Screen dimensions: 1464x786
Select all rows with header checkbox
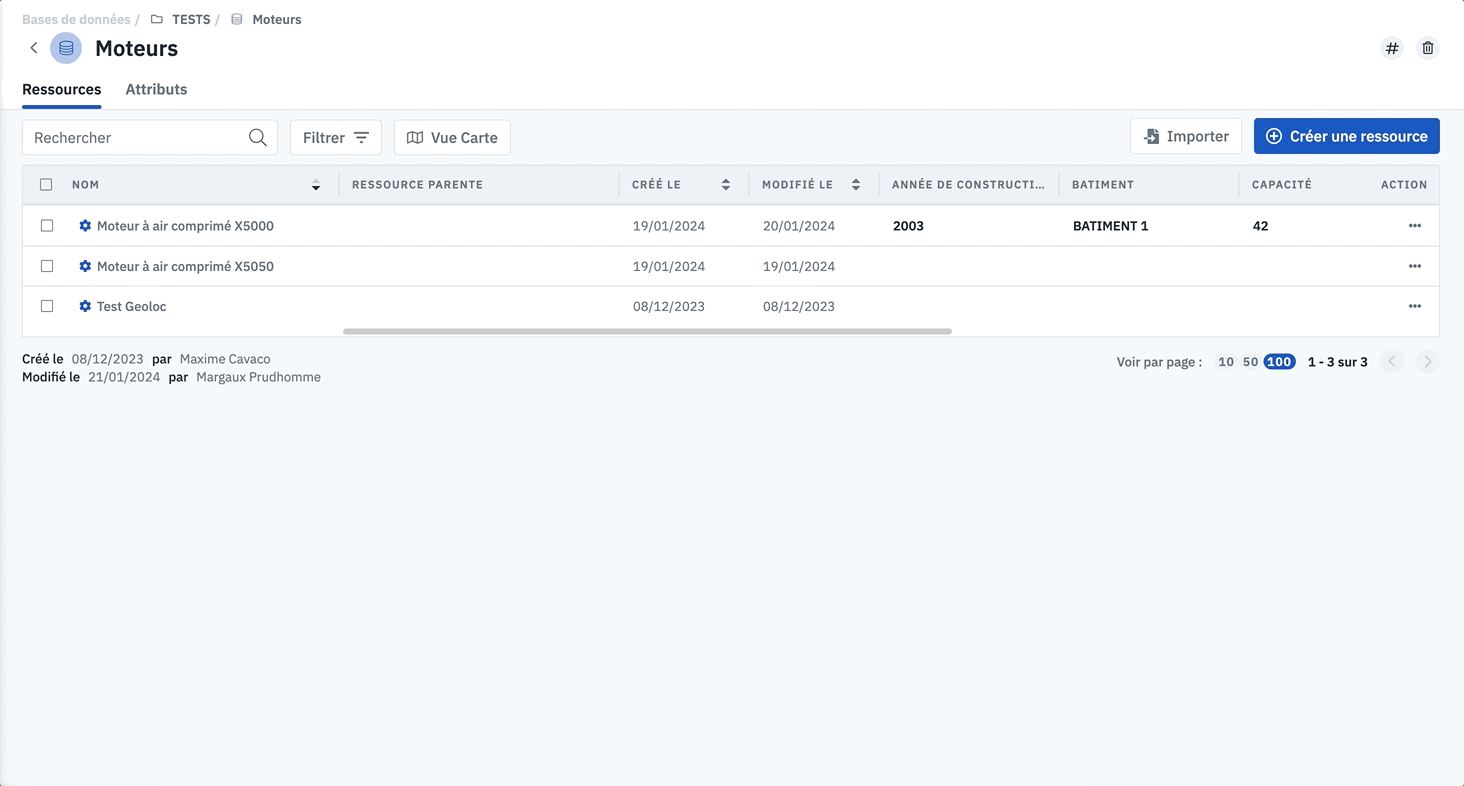[x=46, y=185]
